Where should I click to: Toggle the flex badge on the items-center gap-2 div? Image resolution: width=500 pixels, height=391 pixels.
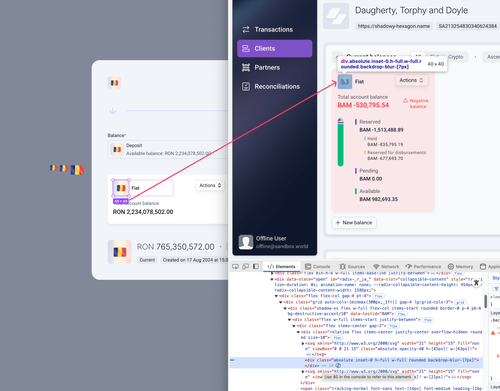[x=394, y=326]
